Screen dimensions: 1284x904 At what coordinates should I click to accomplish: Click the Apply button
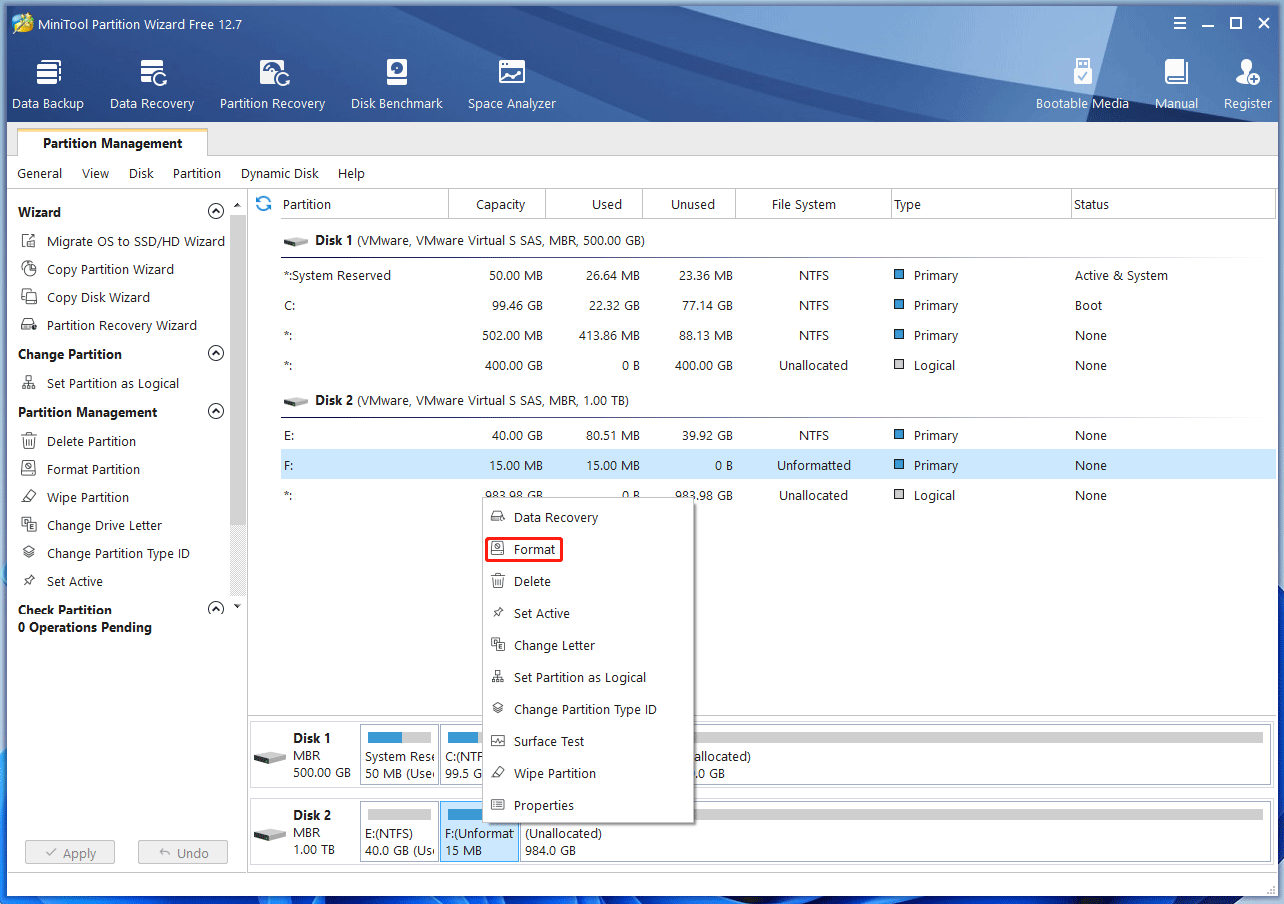(70, 853)
